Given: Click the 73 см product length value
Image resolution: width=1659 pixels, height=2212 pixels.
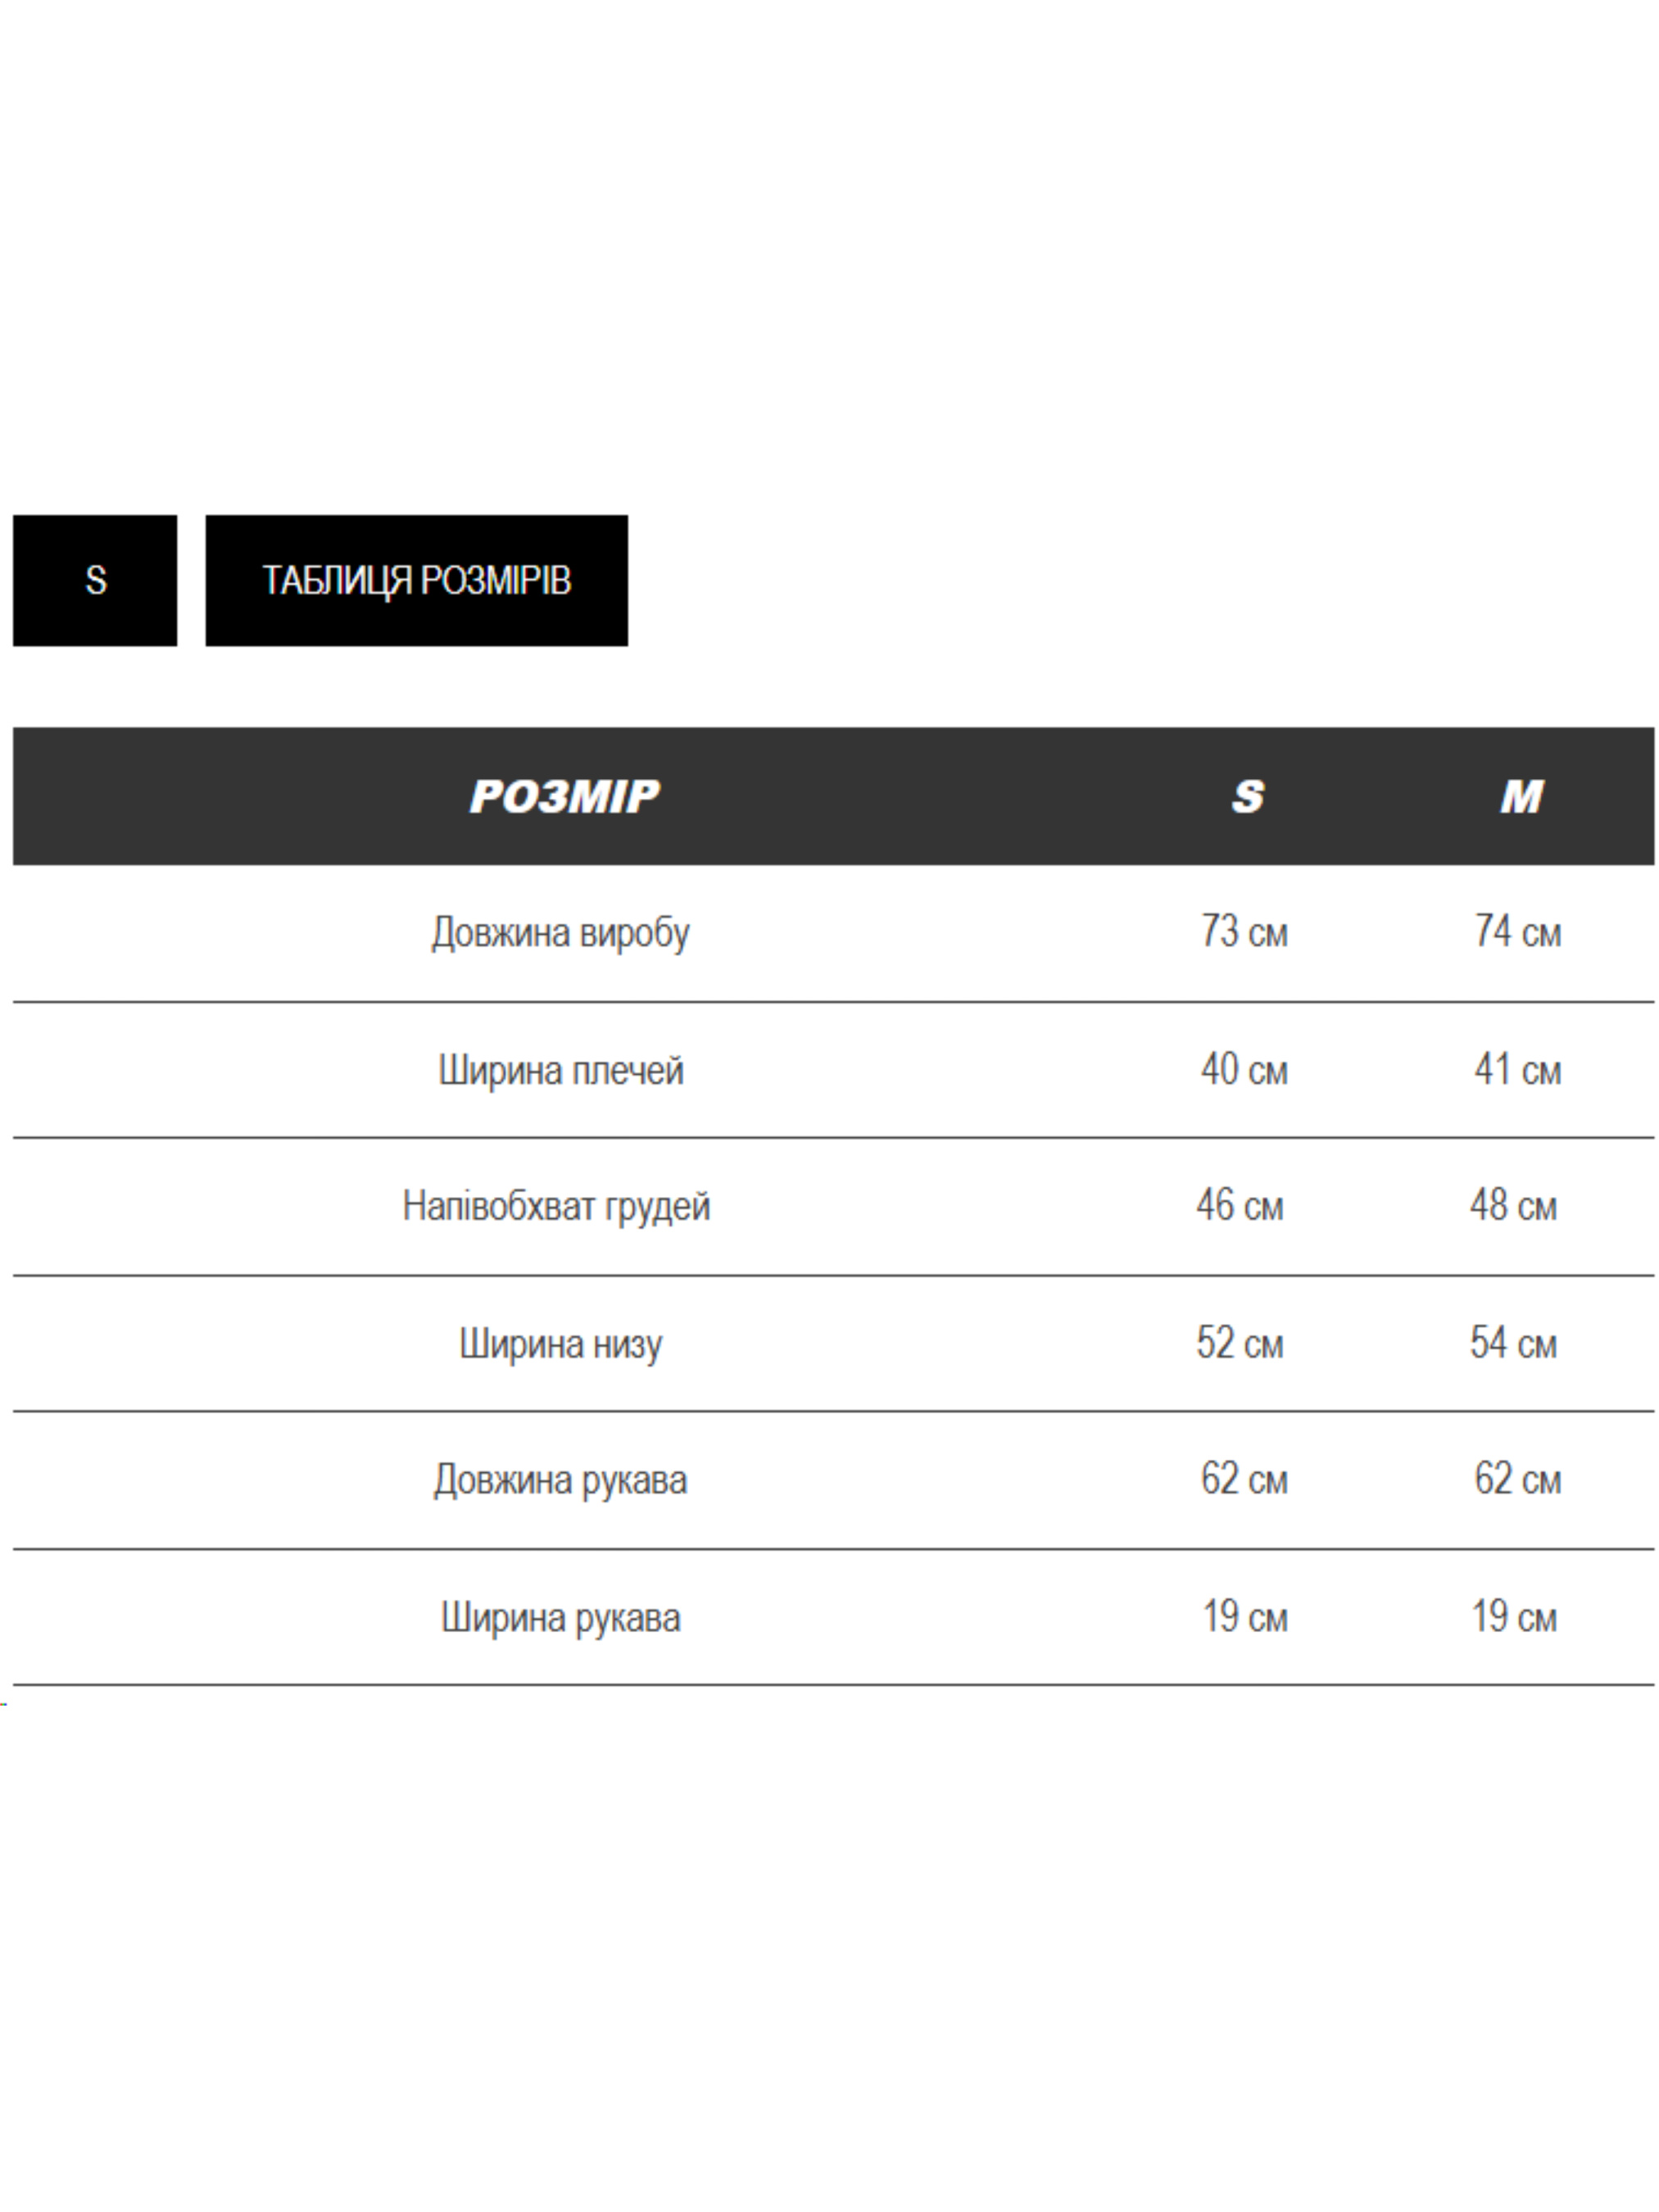Looking at the screenshot, I should coord(1244,932).
